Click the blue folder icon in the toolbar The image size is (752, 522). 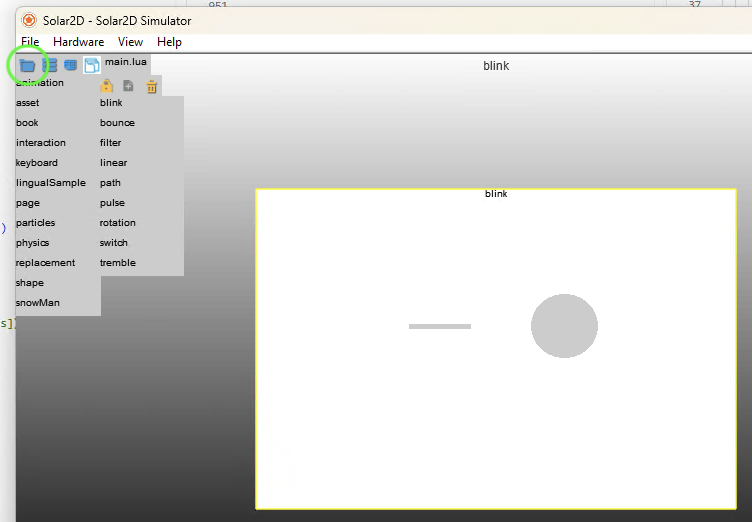click(x=27, y=65)
